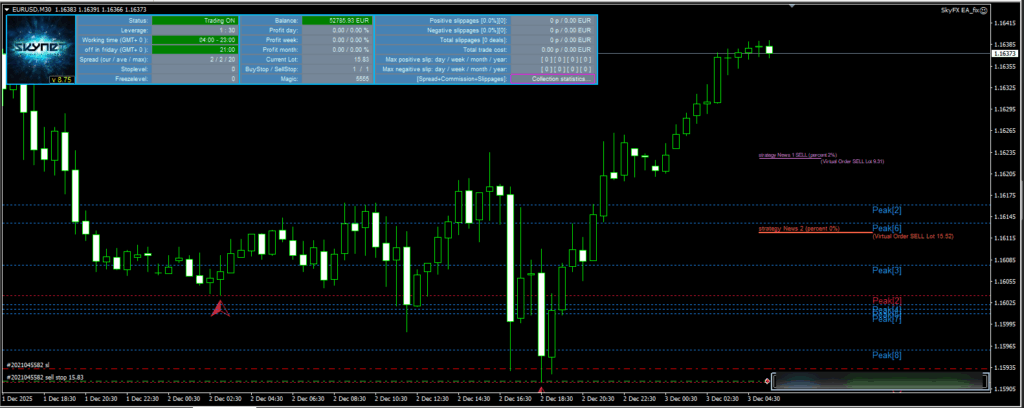Click the 04:00 - 23:00 working time field
The width and height of the screenshot is (1024, 408).
[191, 39]
